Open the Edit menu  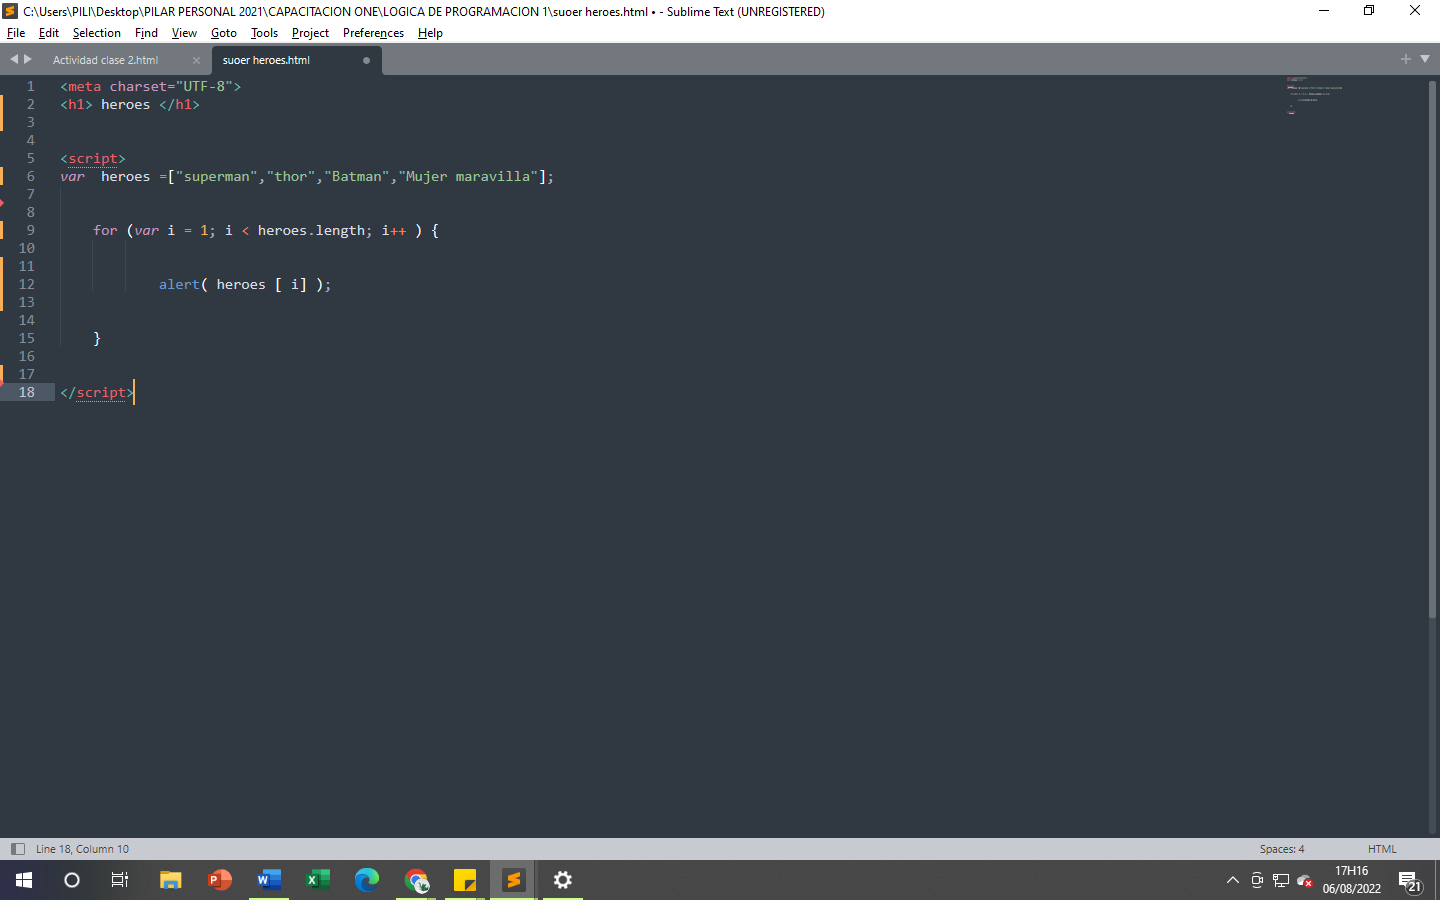[x=49, y=33]
